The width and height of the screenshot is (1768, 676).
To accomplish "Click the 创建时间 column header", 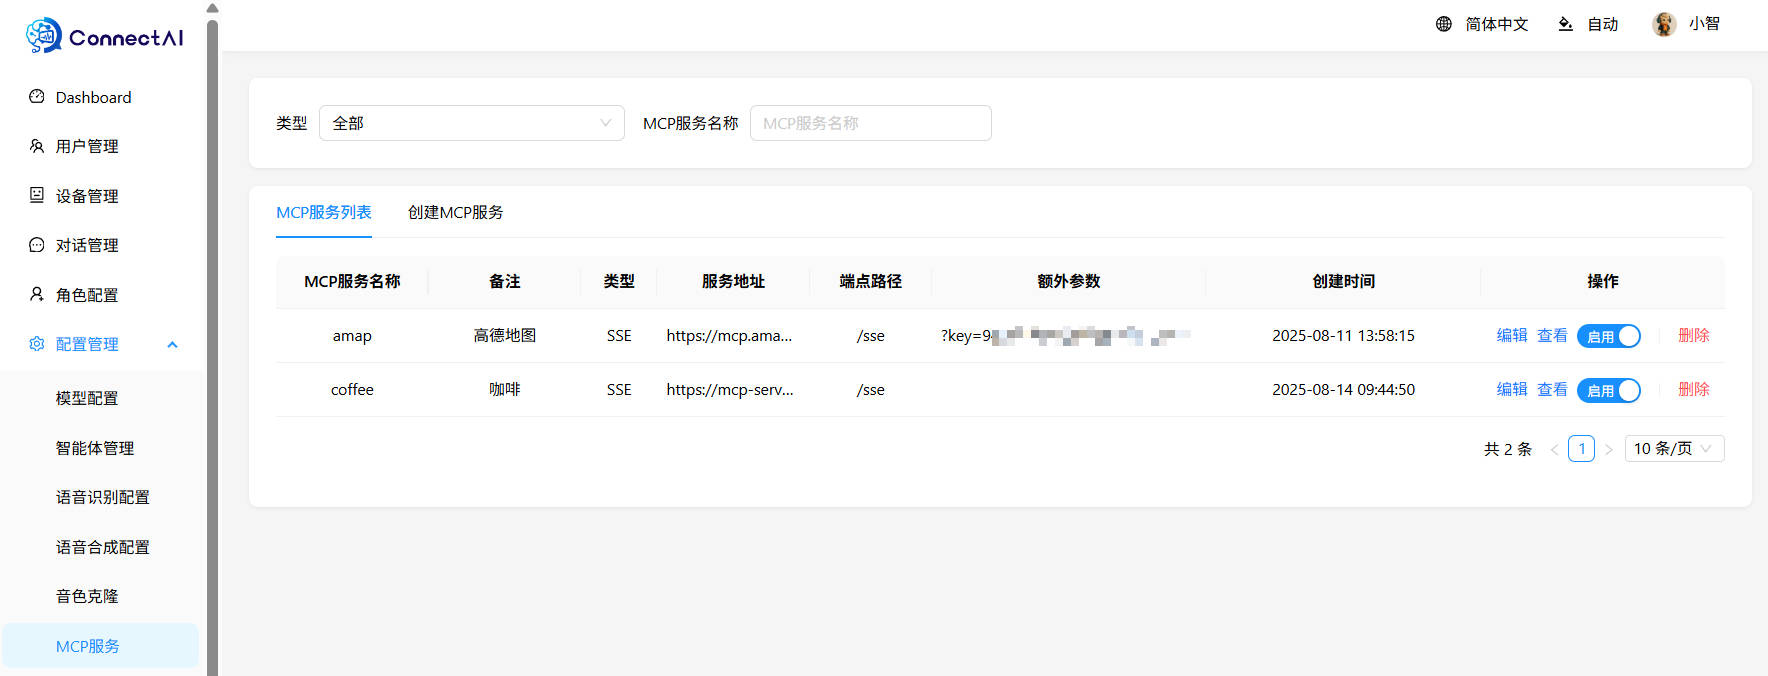I will (1343, 282).
